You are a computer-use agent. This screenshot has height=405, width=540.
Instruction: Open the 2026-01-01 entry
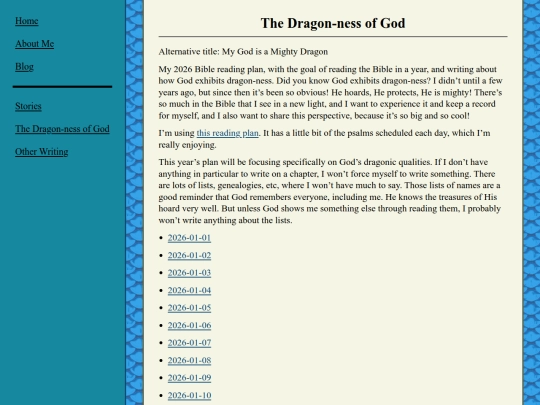(189, 238)
